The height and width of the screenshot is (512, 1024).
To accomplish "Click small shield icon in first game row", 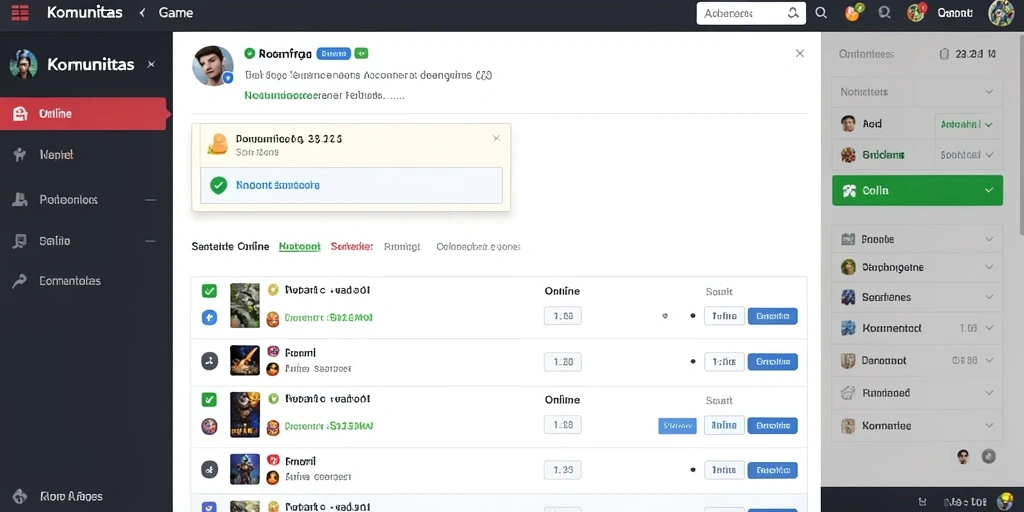I will (665, 316).
